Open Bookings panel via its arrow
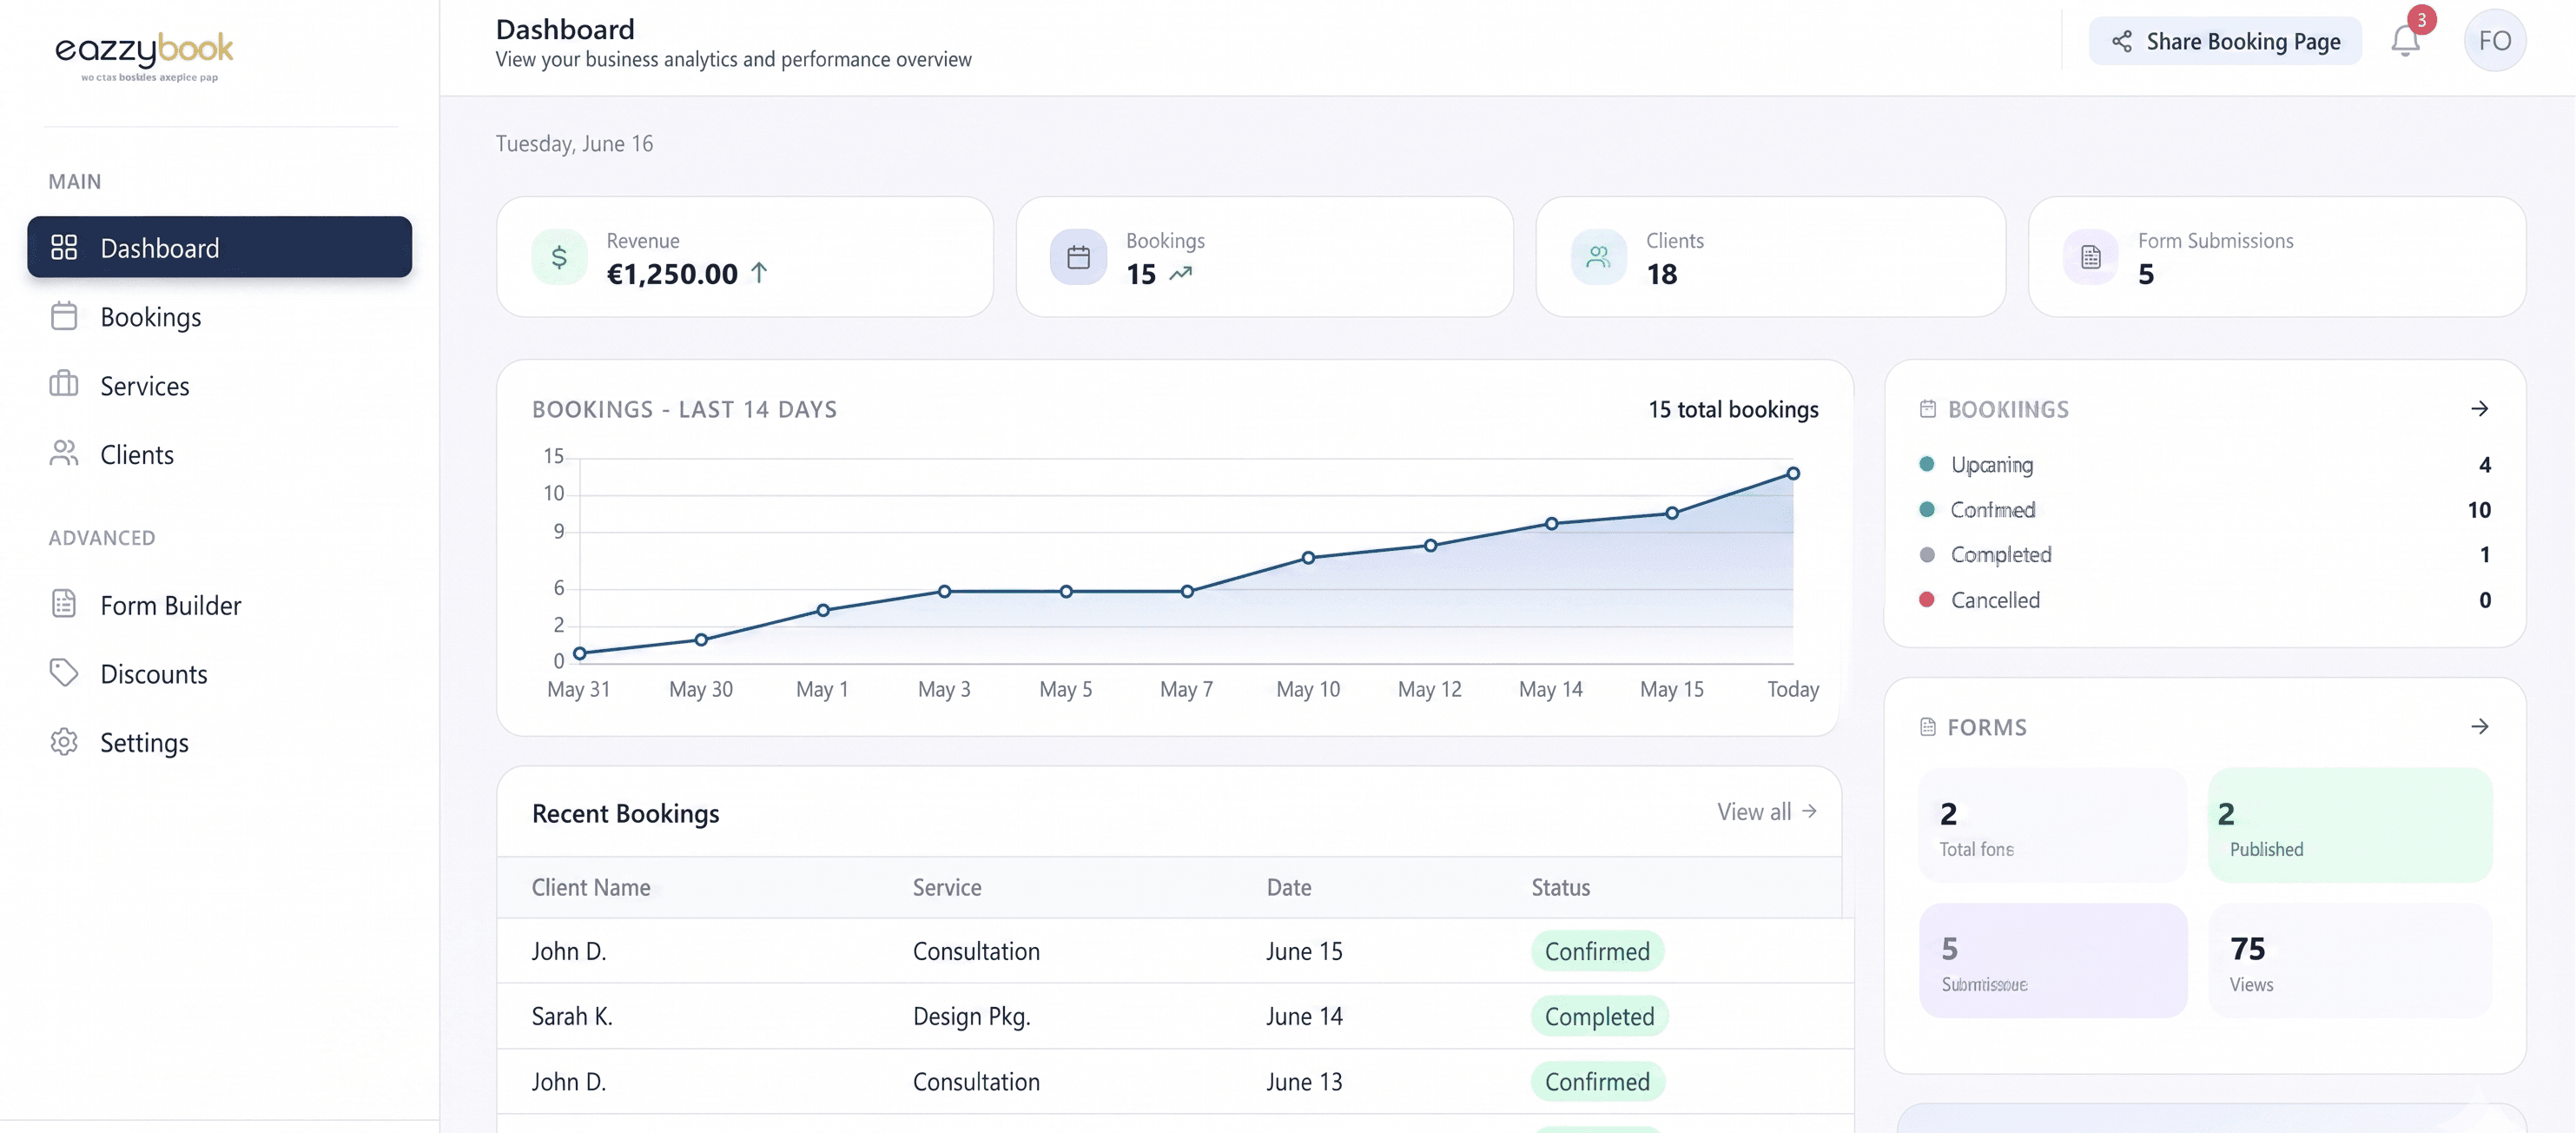This screenshot has width=2576, height=1133. tap(2479, 408)
